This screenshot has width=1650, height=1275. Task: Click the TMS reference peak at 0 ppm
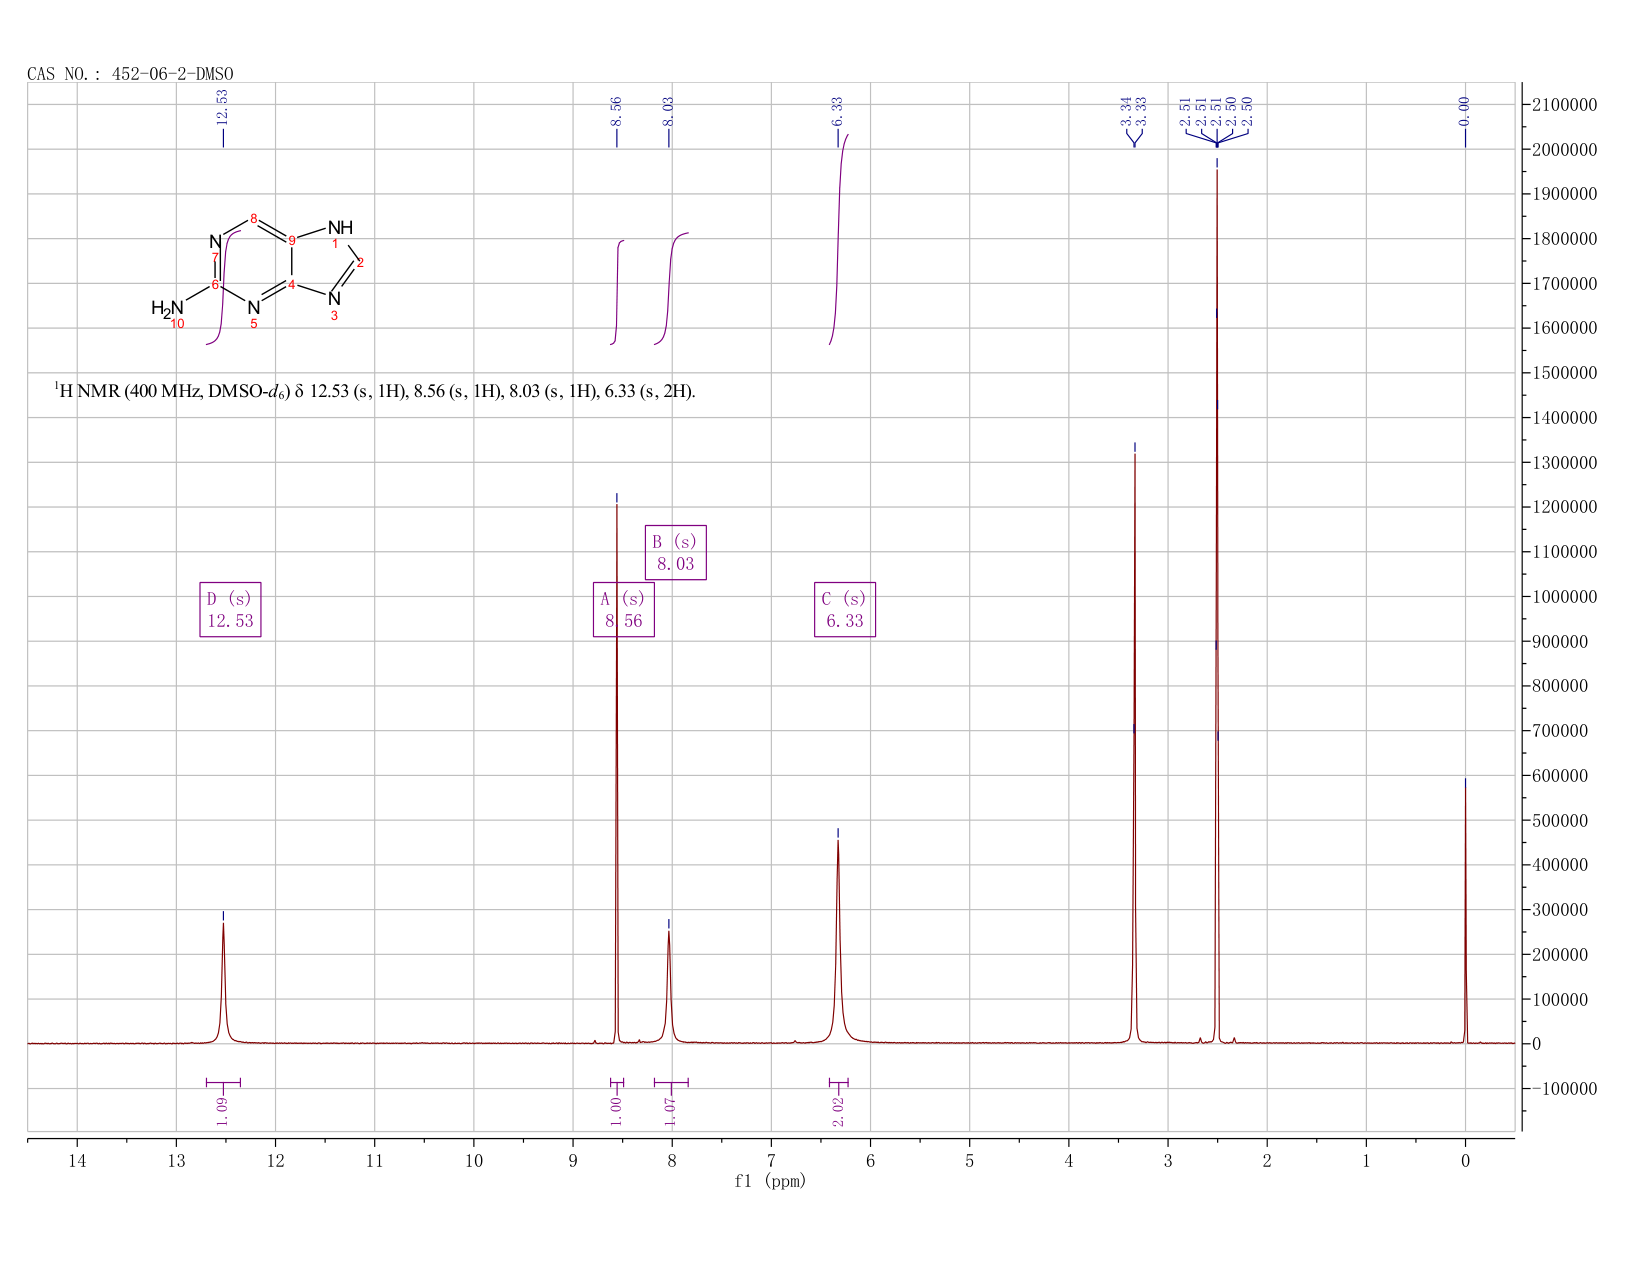1465,910
